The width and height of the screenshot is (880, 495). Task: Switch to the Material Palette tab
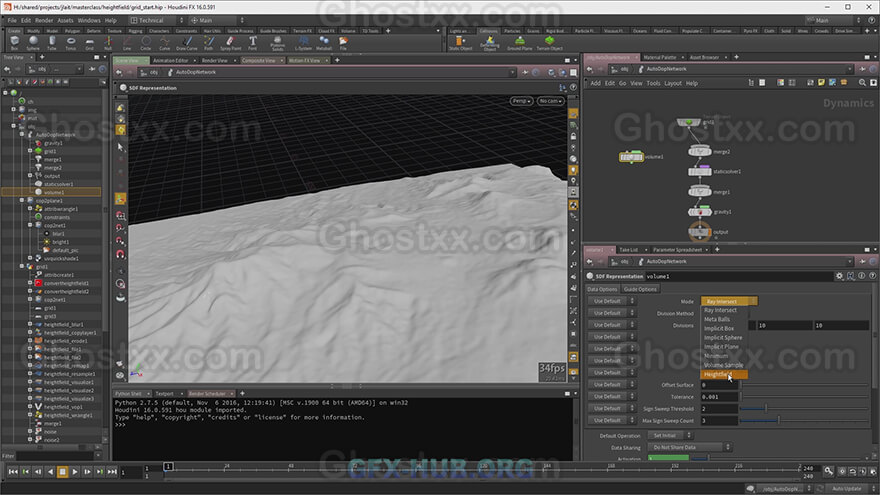660,57
